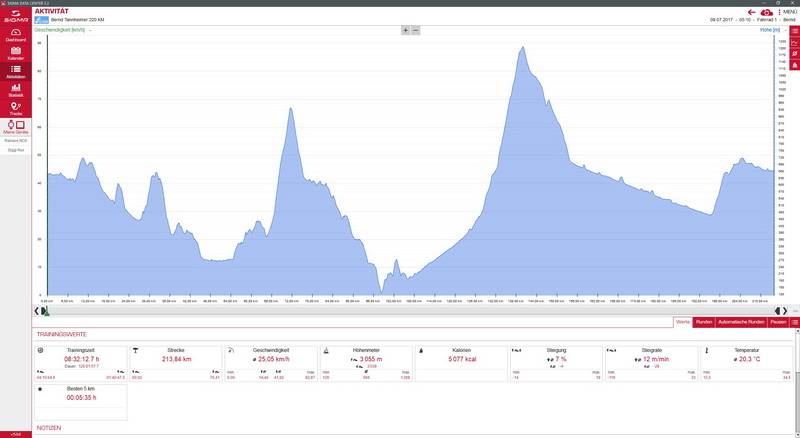Click the Besten 5 km value tile

click(80, 397)
